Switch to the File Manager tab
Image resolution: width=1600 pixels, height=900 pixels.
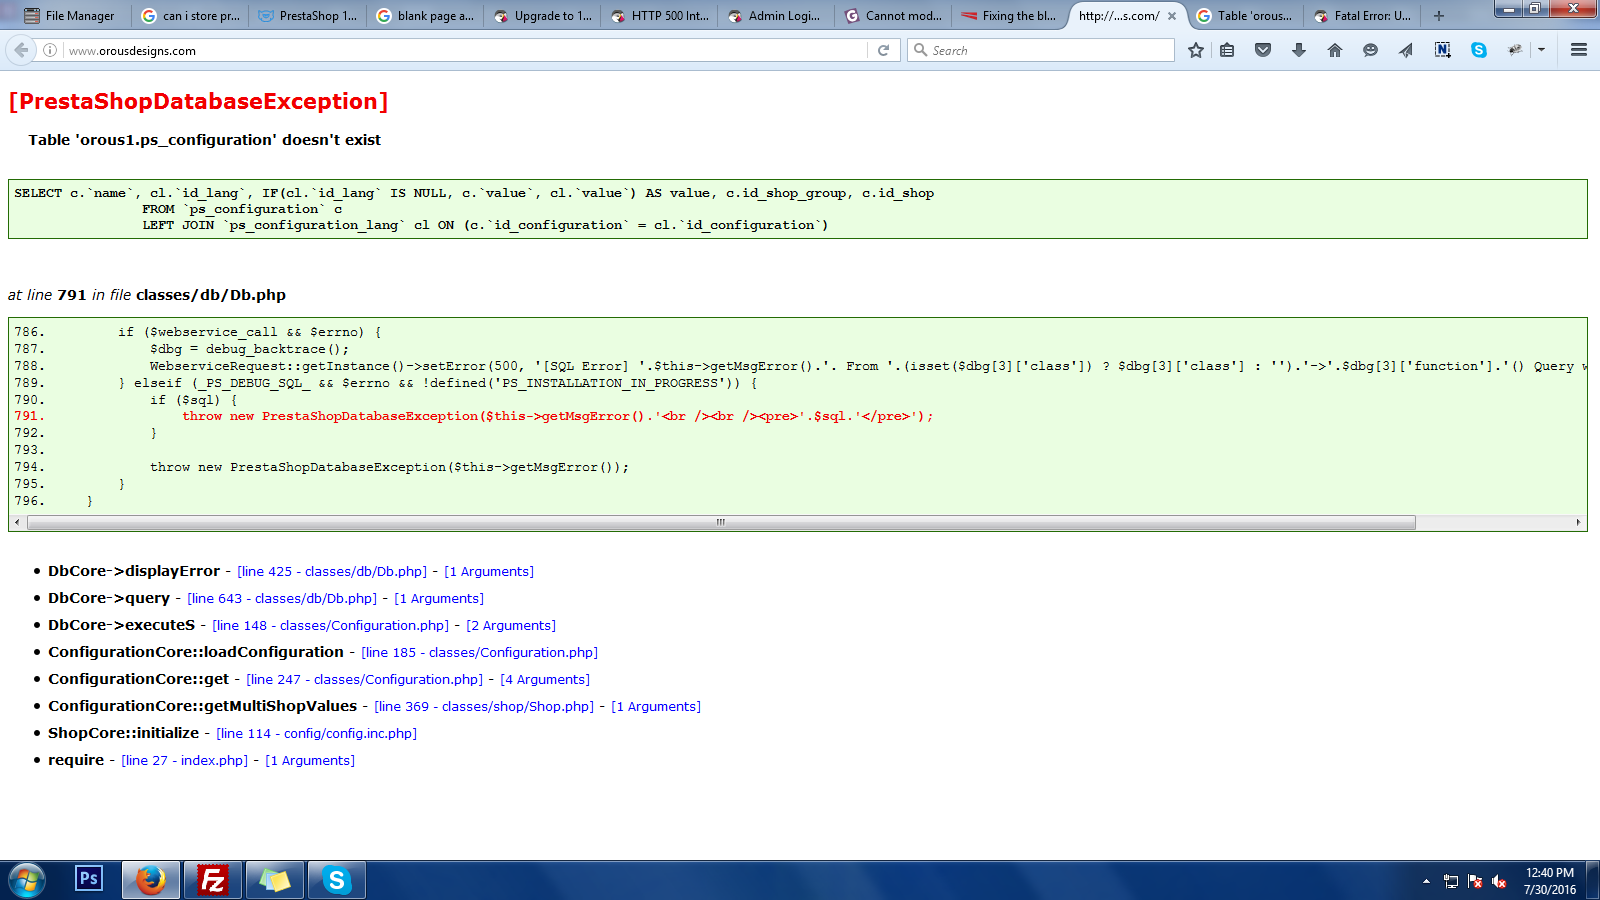pyautogui.click(x=70, y=16)
